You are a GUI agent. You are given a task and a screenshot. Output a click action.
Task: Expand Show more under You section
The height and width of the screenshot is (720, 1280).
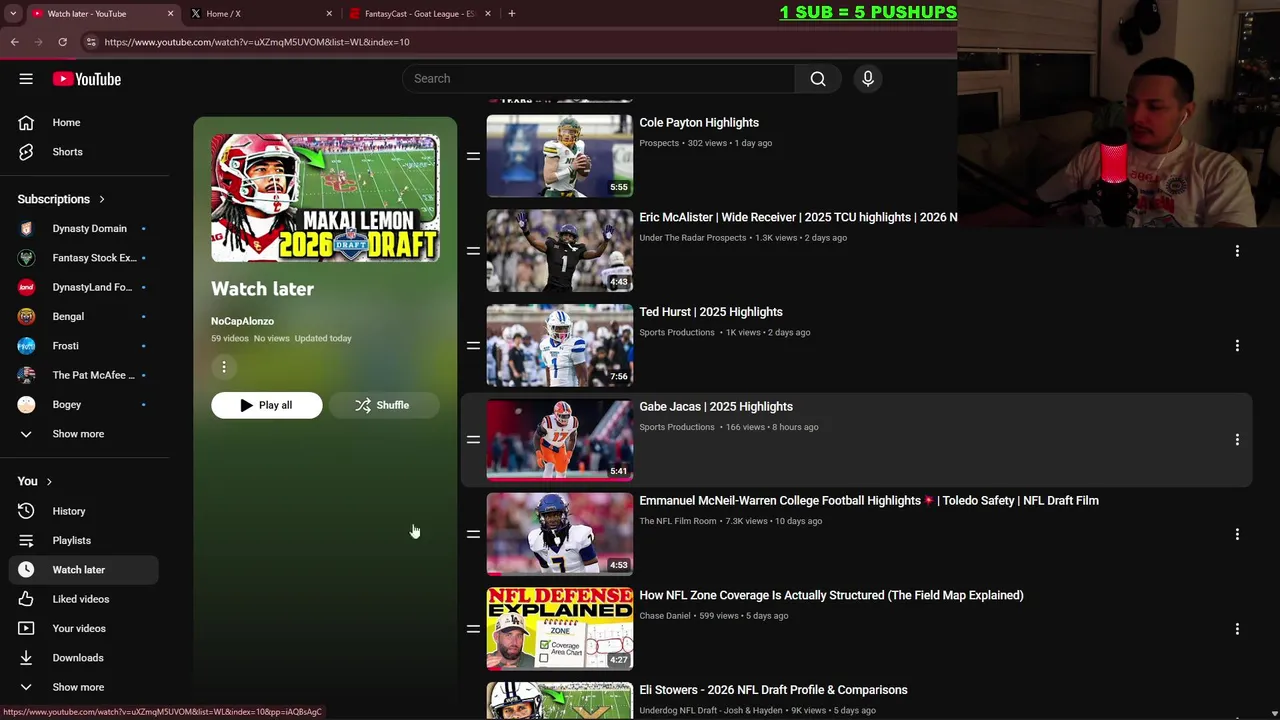click(84, 687)
